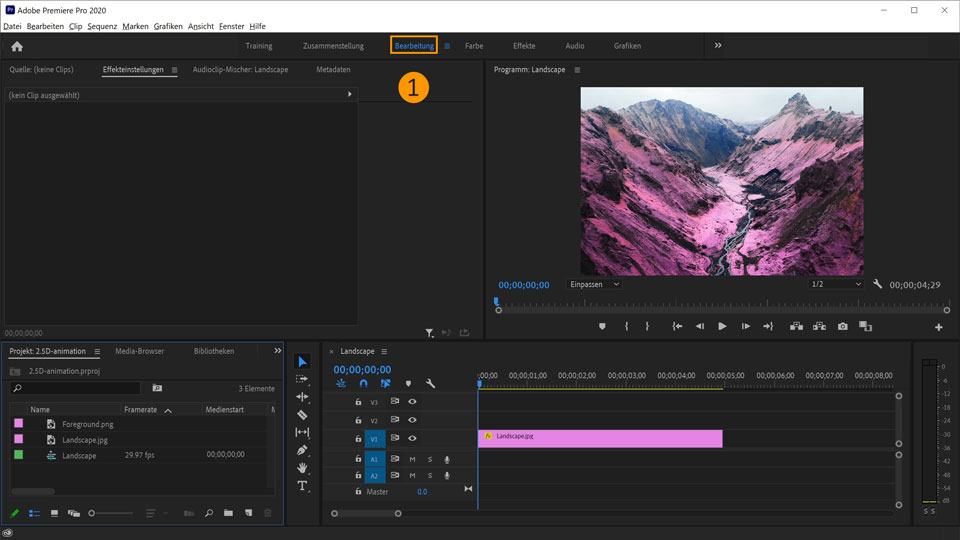Image resolution: width=960 pixels, height=540 pixels.
Task: Select the Razor tool in toolbar
Action: (302, 415)
